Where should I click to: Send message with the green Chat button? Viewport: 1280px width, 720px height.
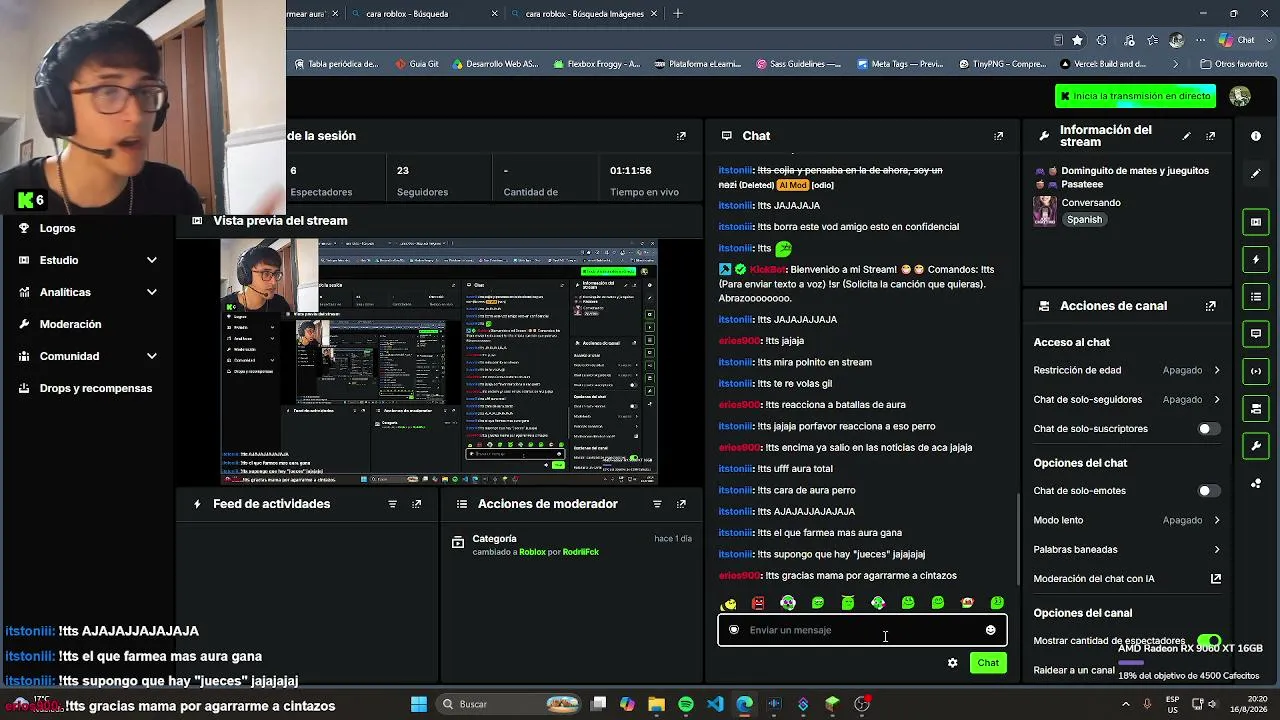coord(988,663)
